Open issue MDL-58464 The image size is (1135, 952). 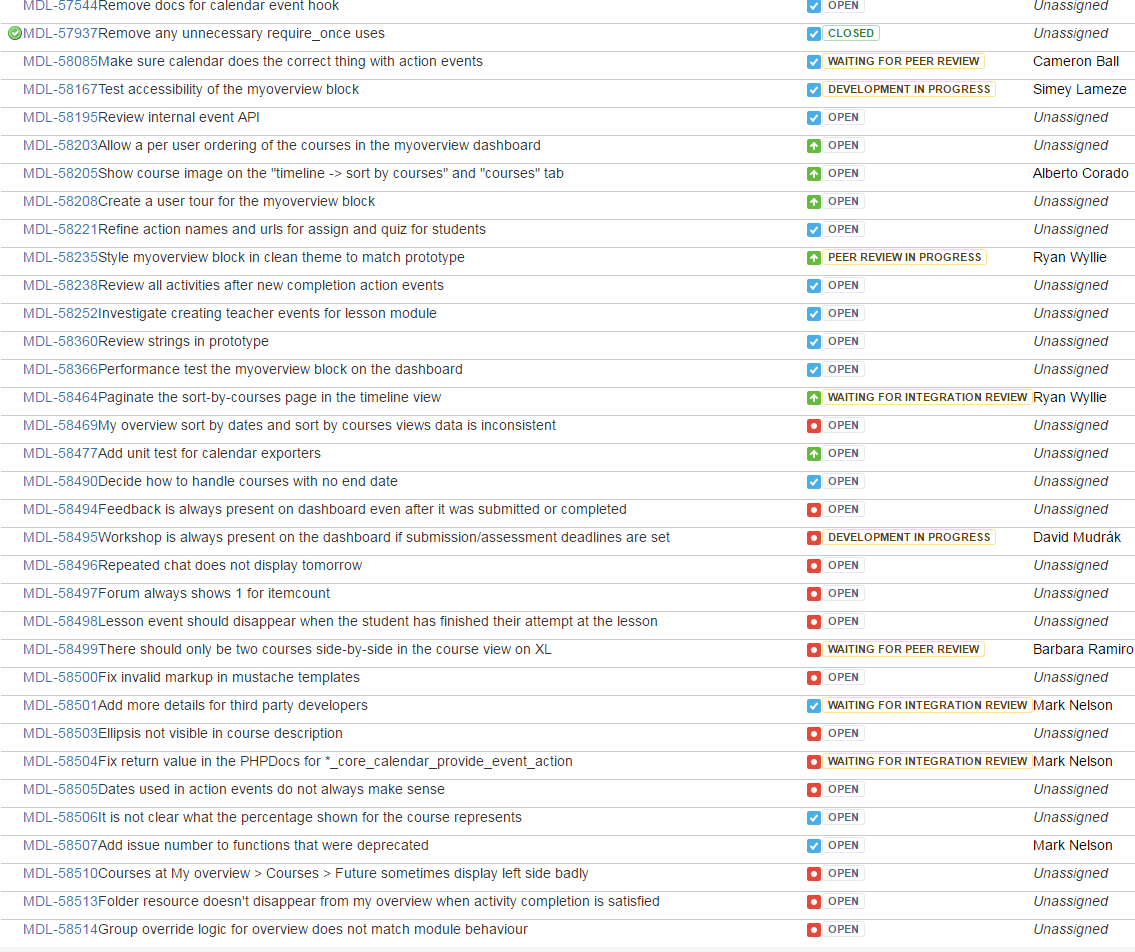(60, 397)
